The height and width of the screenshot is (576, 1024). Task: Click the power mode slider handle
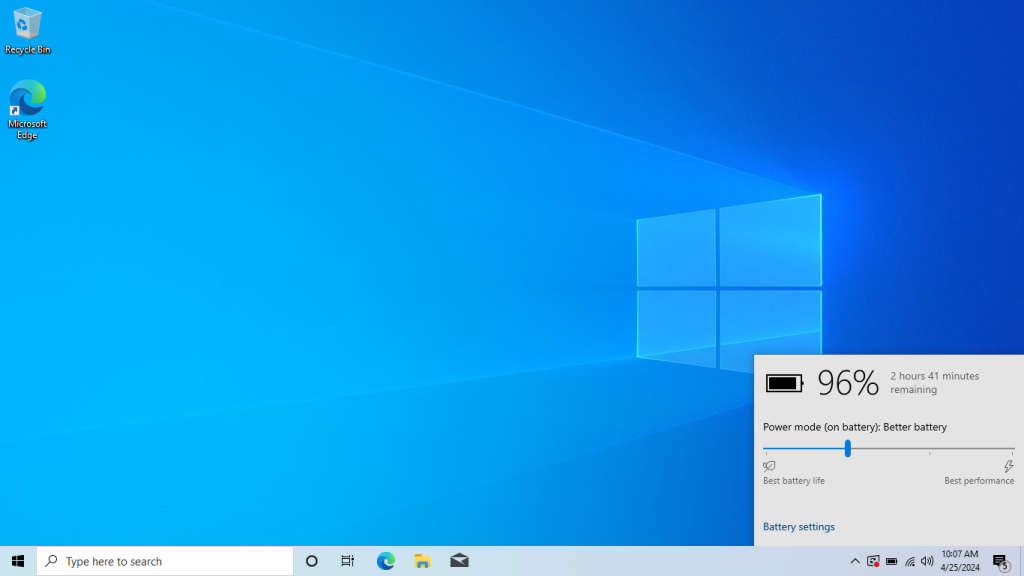[846, 449]
